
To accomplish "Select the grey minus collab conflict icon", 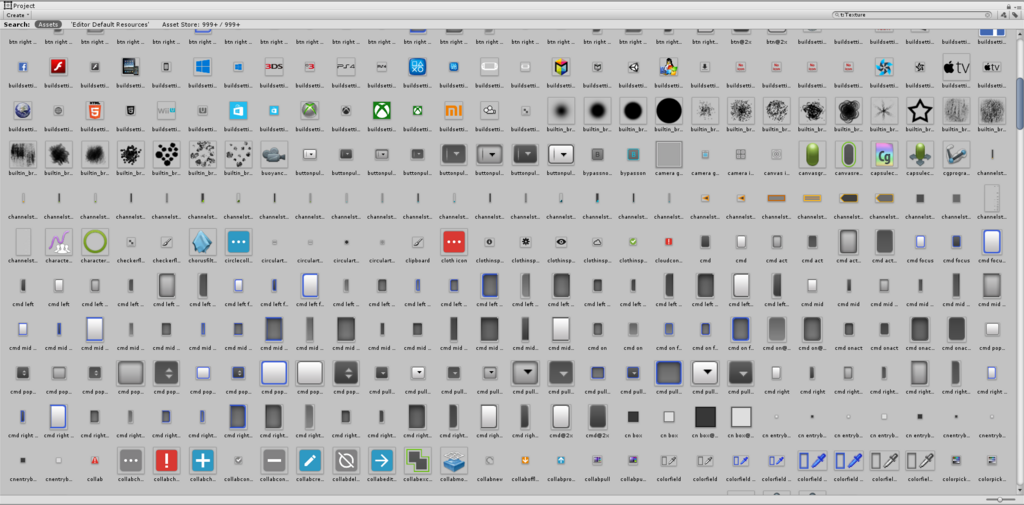I will coord(274,461).
